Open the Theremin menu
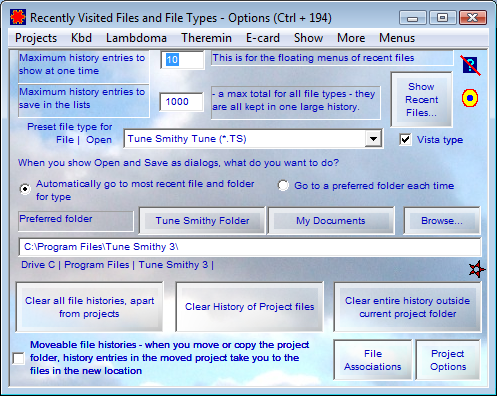Viewport: 497px width, 396px height. click(x=206, y=38)
